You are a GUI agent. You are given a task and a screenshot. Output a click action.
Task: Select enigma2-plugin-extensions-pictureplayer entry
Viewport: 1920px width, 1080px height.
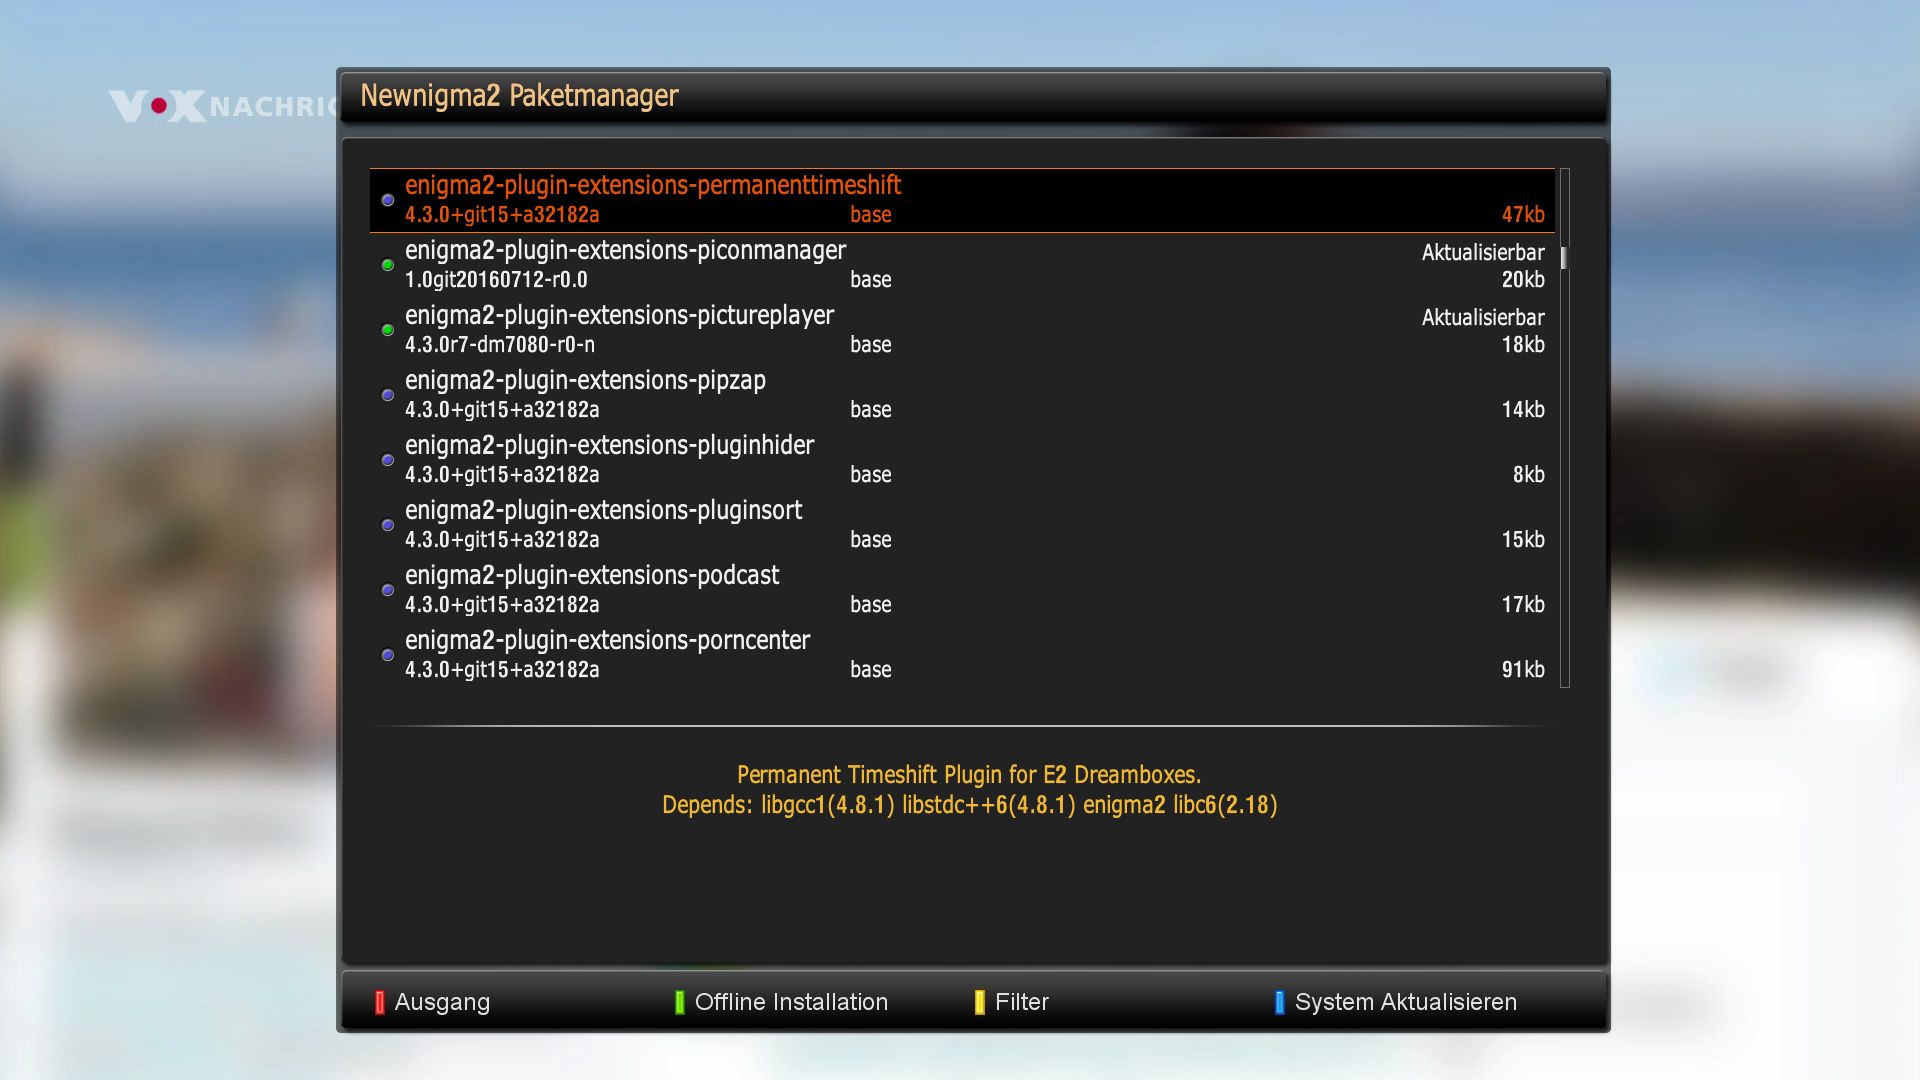coord(962,330)
